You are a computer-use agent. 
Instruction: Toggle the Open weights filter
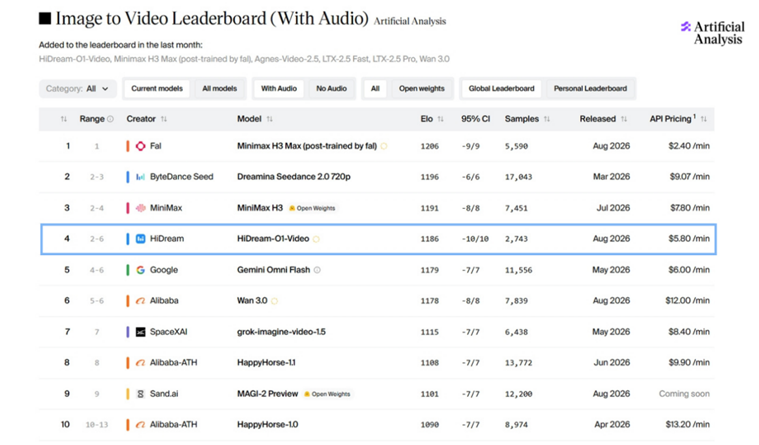click(422, 89)
